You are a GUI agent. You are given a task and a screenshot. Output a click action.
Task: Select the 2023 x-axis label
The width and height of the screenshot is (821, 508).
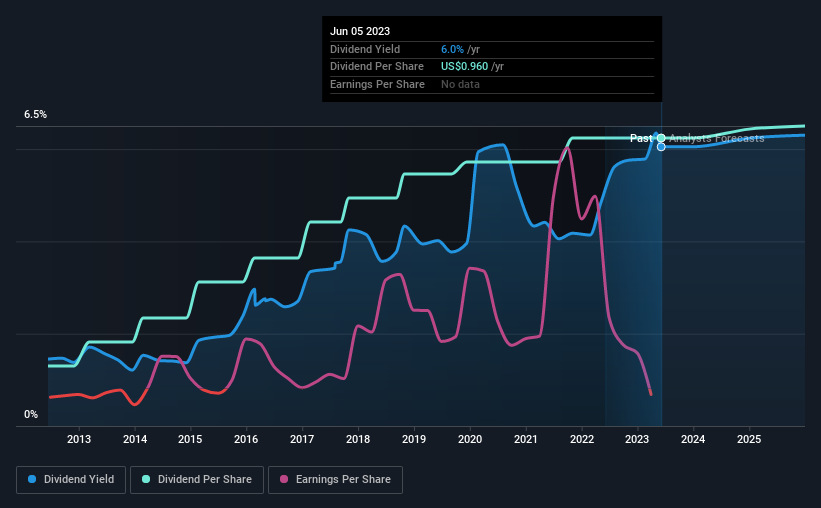(x=637, y=439)
